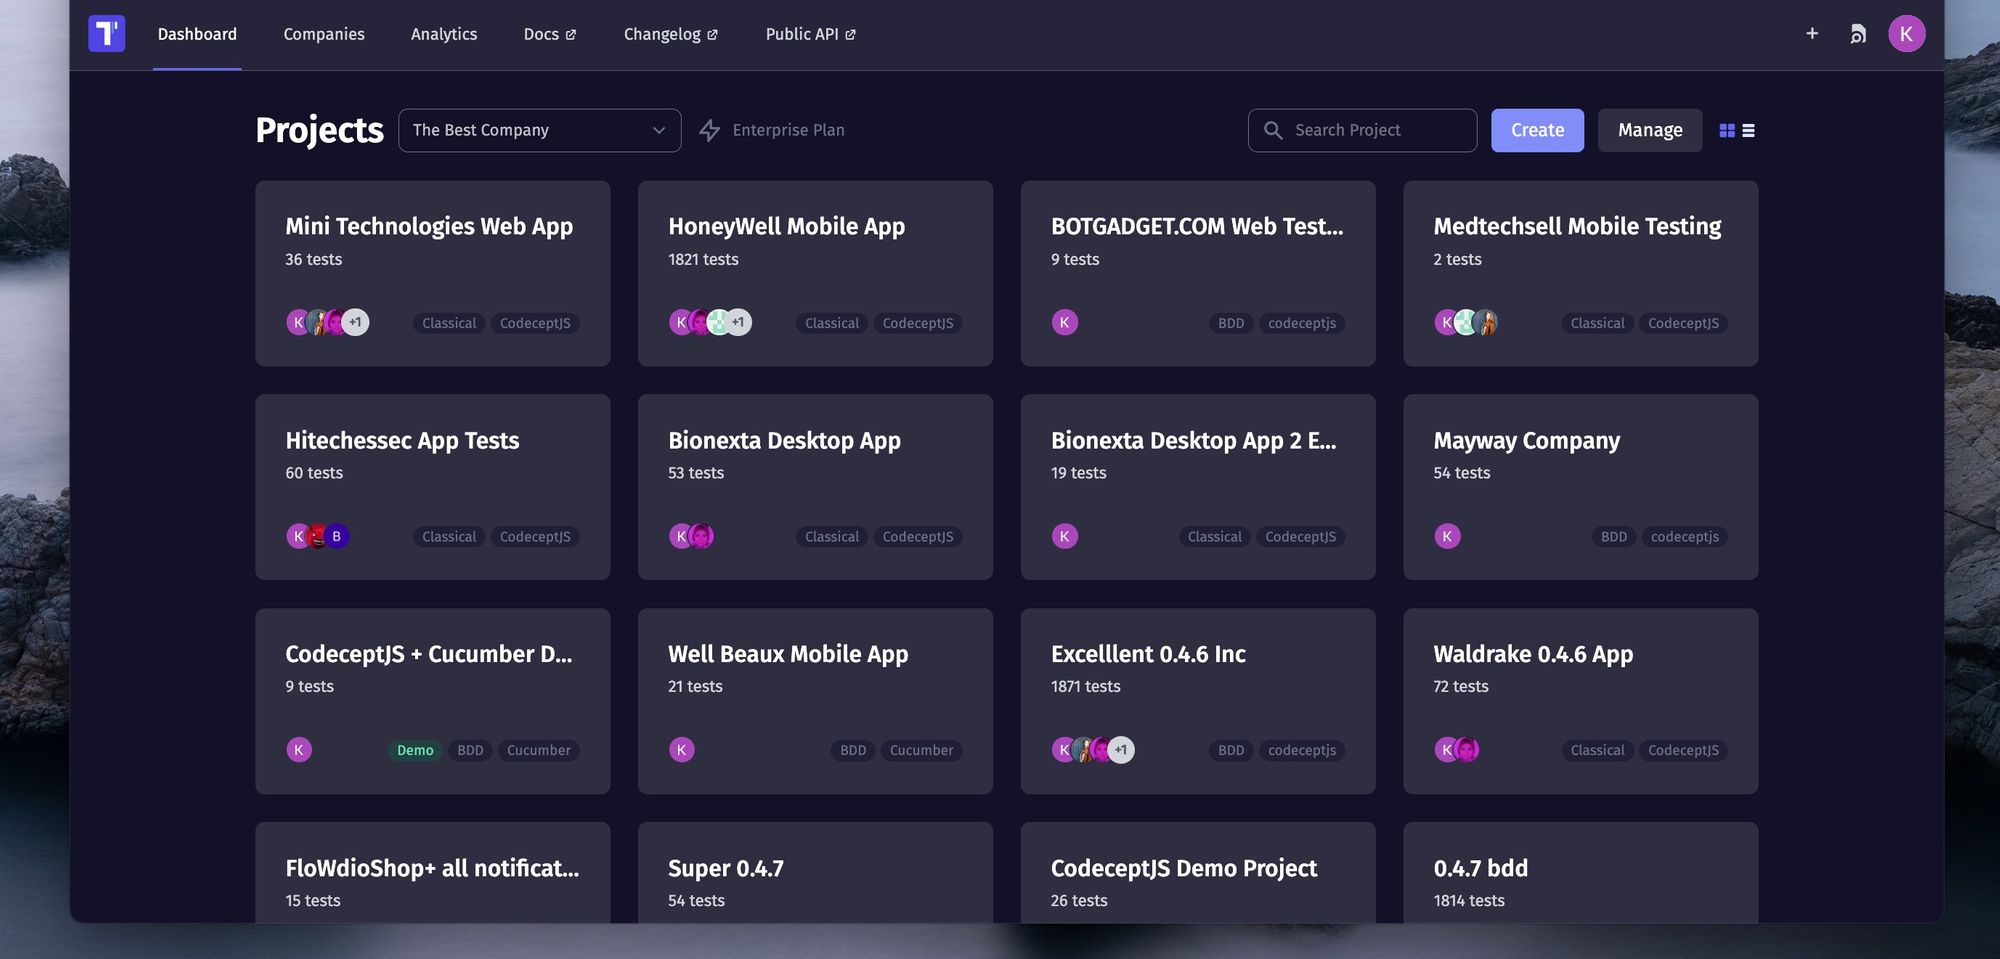Go to Dashboard tab
Image resolution: width=2000 pixels, height=959 pixels.
(x=197, y=34)
